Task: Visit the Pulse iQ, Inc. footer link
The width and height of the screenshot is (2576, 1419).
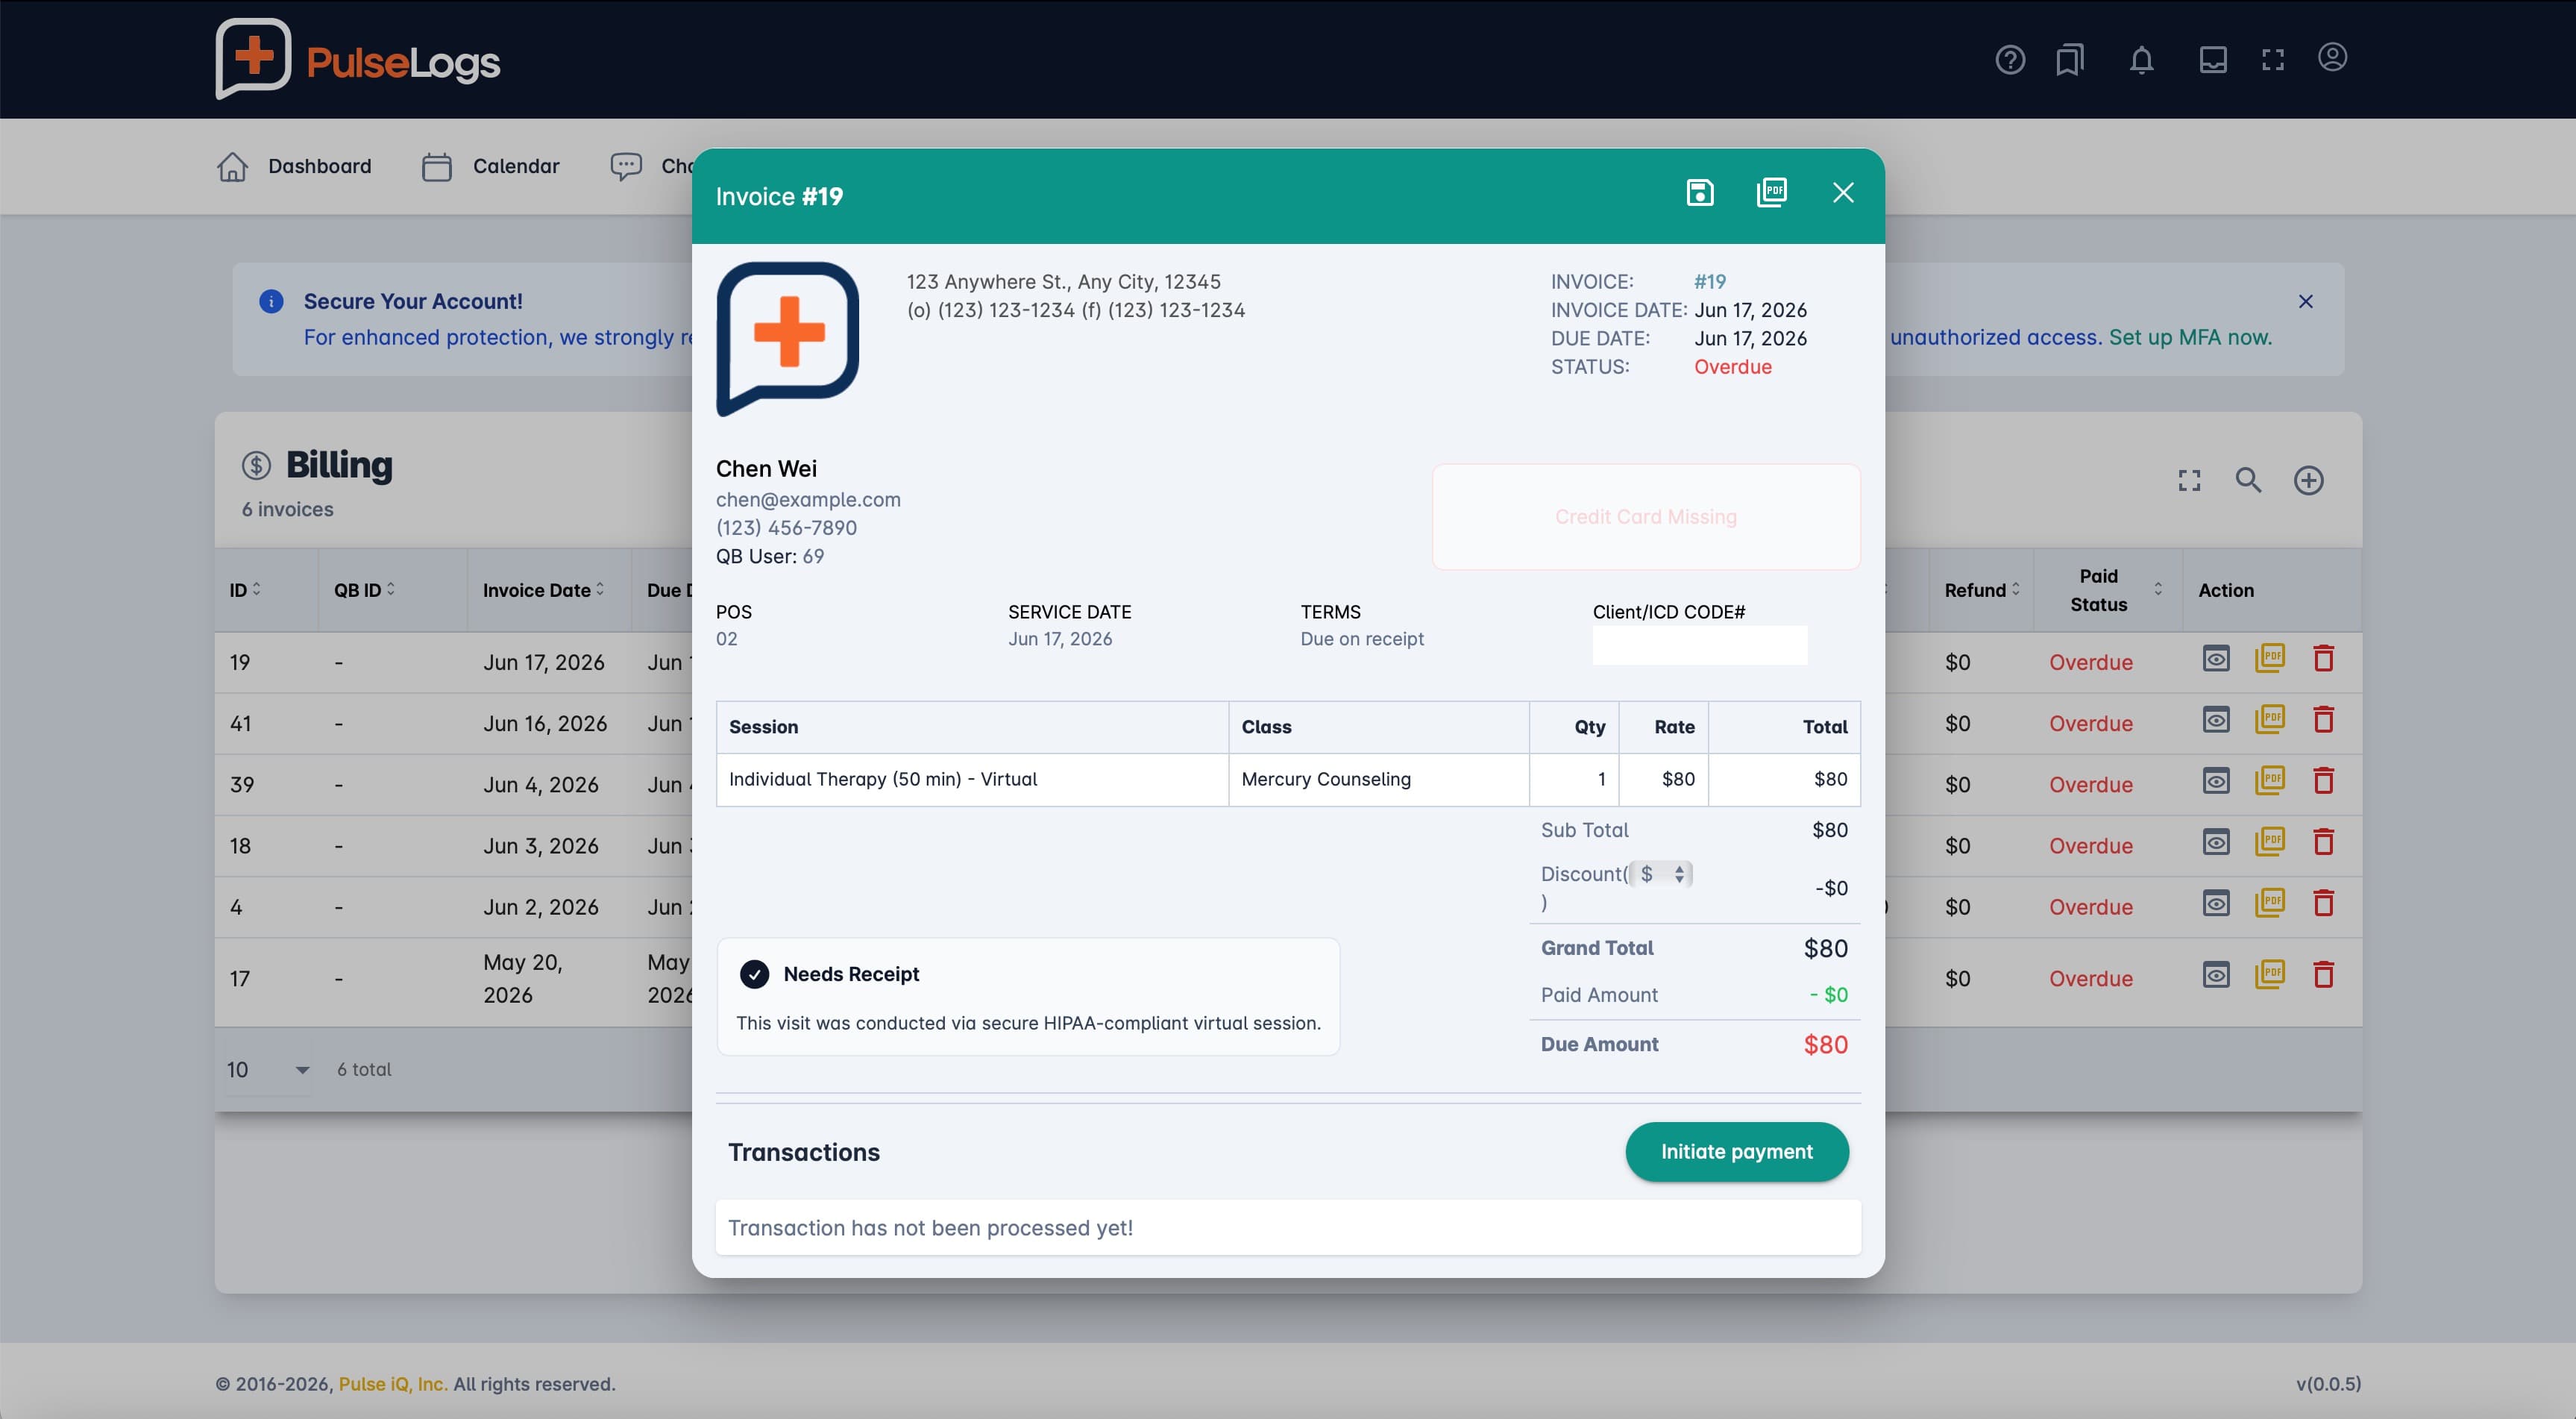Action: click(393, 1384)
